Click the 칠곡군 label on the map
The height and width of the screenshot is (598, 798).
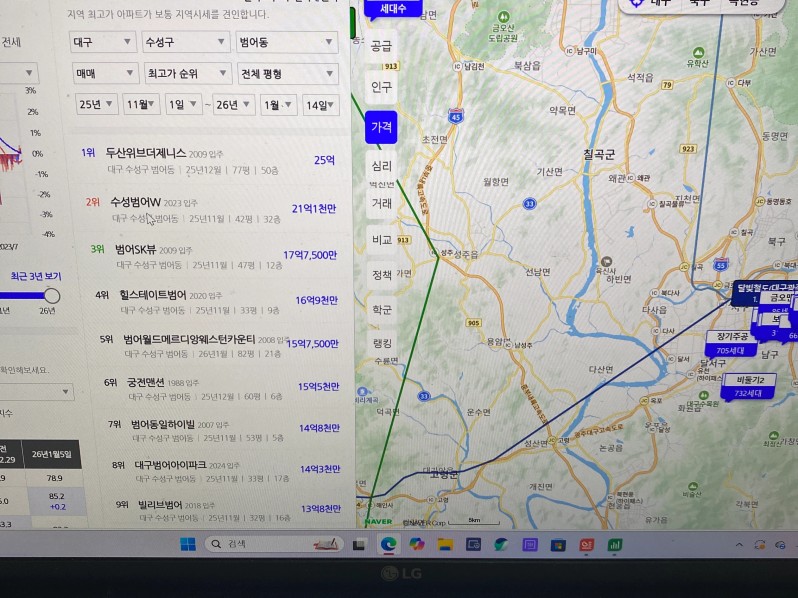[x=599, y=155]
